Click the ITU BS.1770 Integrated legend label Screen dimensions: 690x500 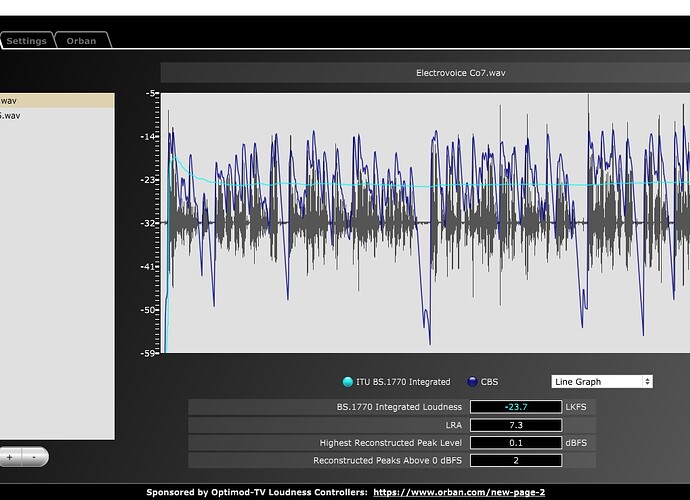pyautogui.click(x=403, y=382)
